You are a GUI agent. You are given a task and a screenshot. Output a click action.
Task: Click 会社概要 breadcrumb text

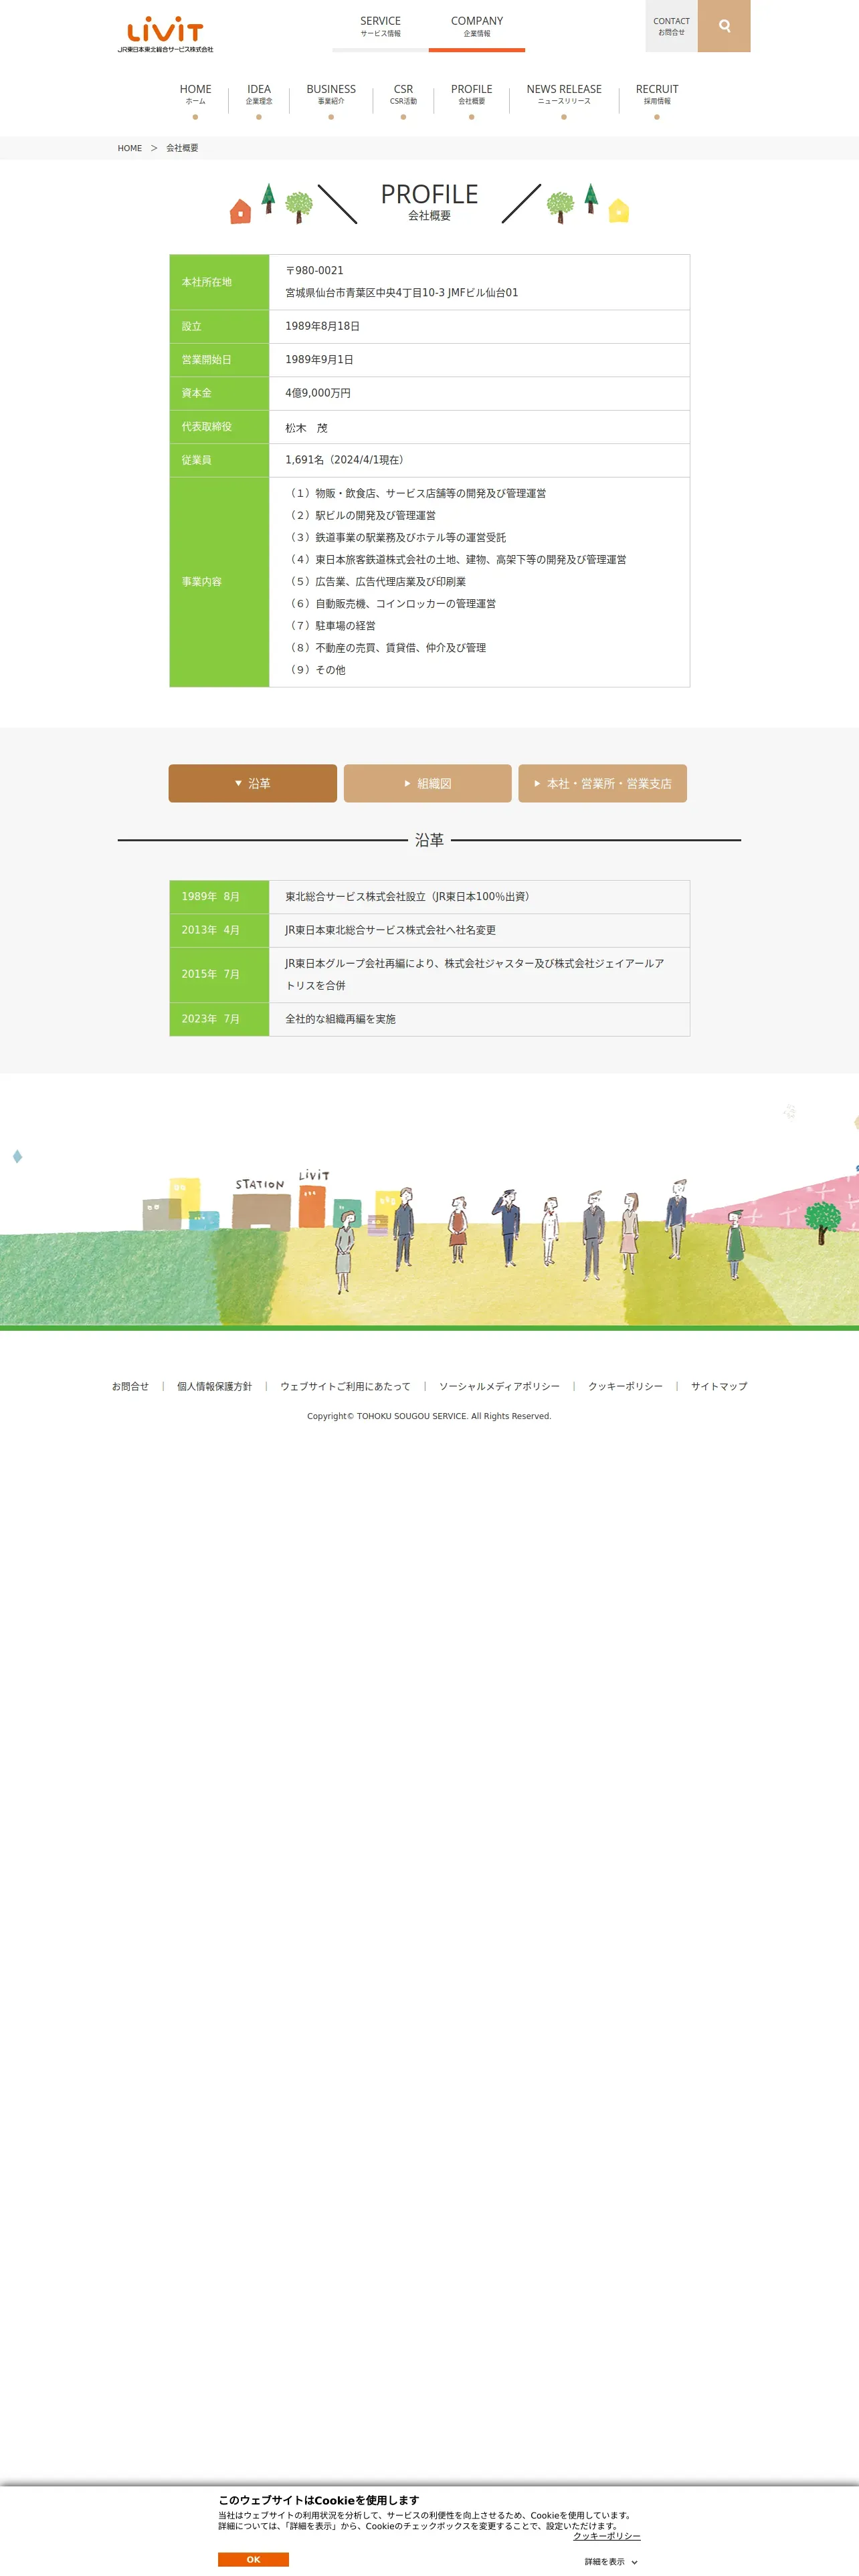(182, 148)
